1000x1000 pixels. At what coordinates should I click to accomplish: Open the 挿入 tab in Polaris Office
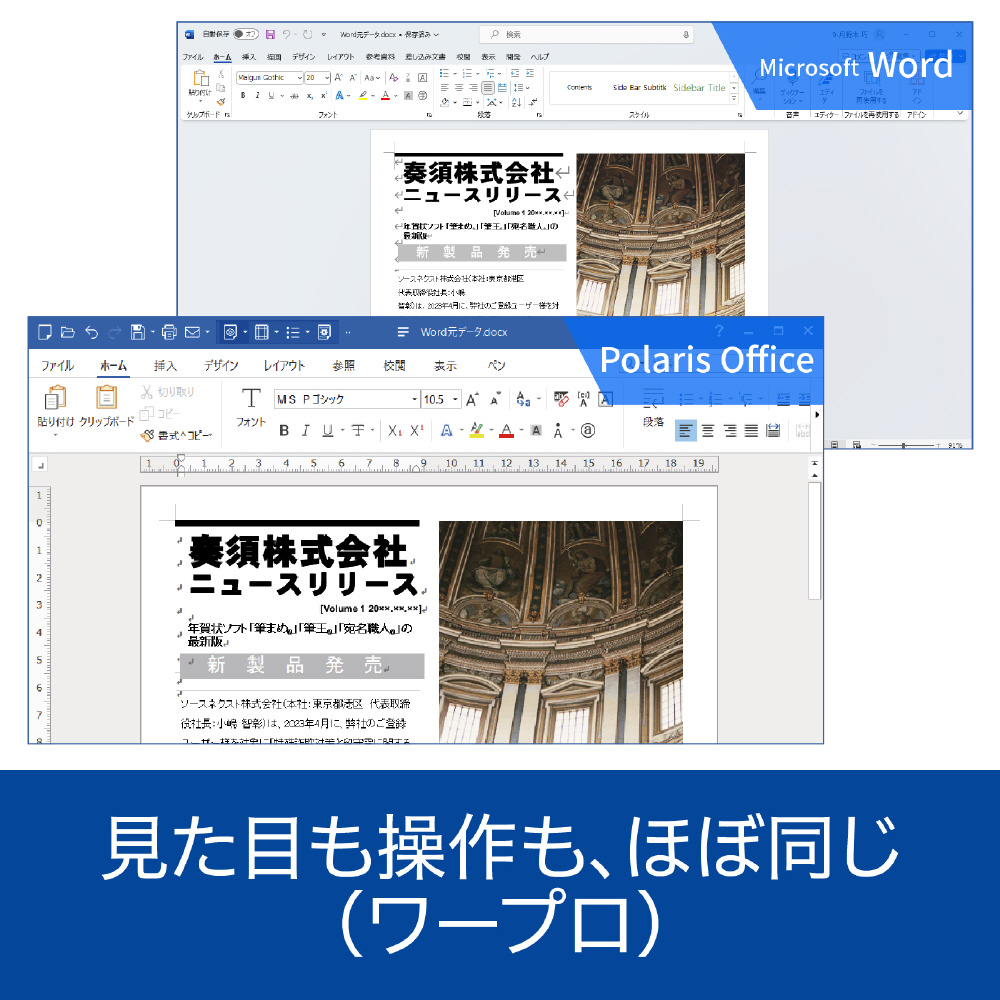point(165,366)
